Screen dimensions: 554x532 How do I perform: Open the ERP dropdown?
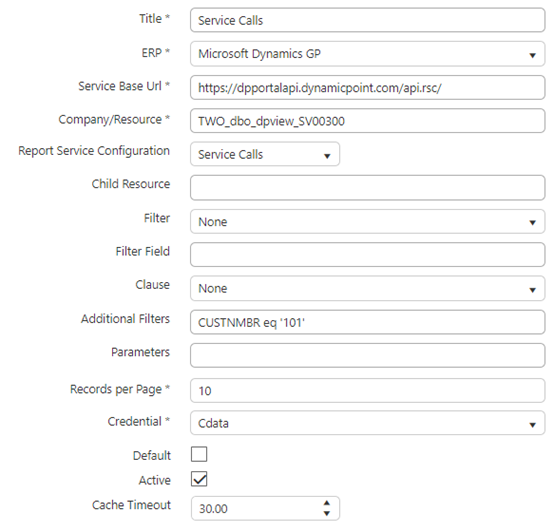[x=367, y=54]
